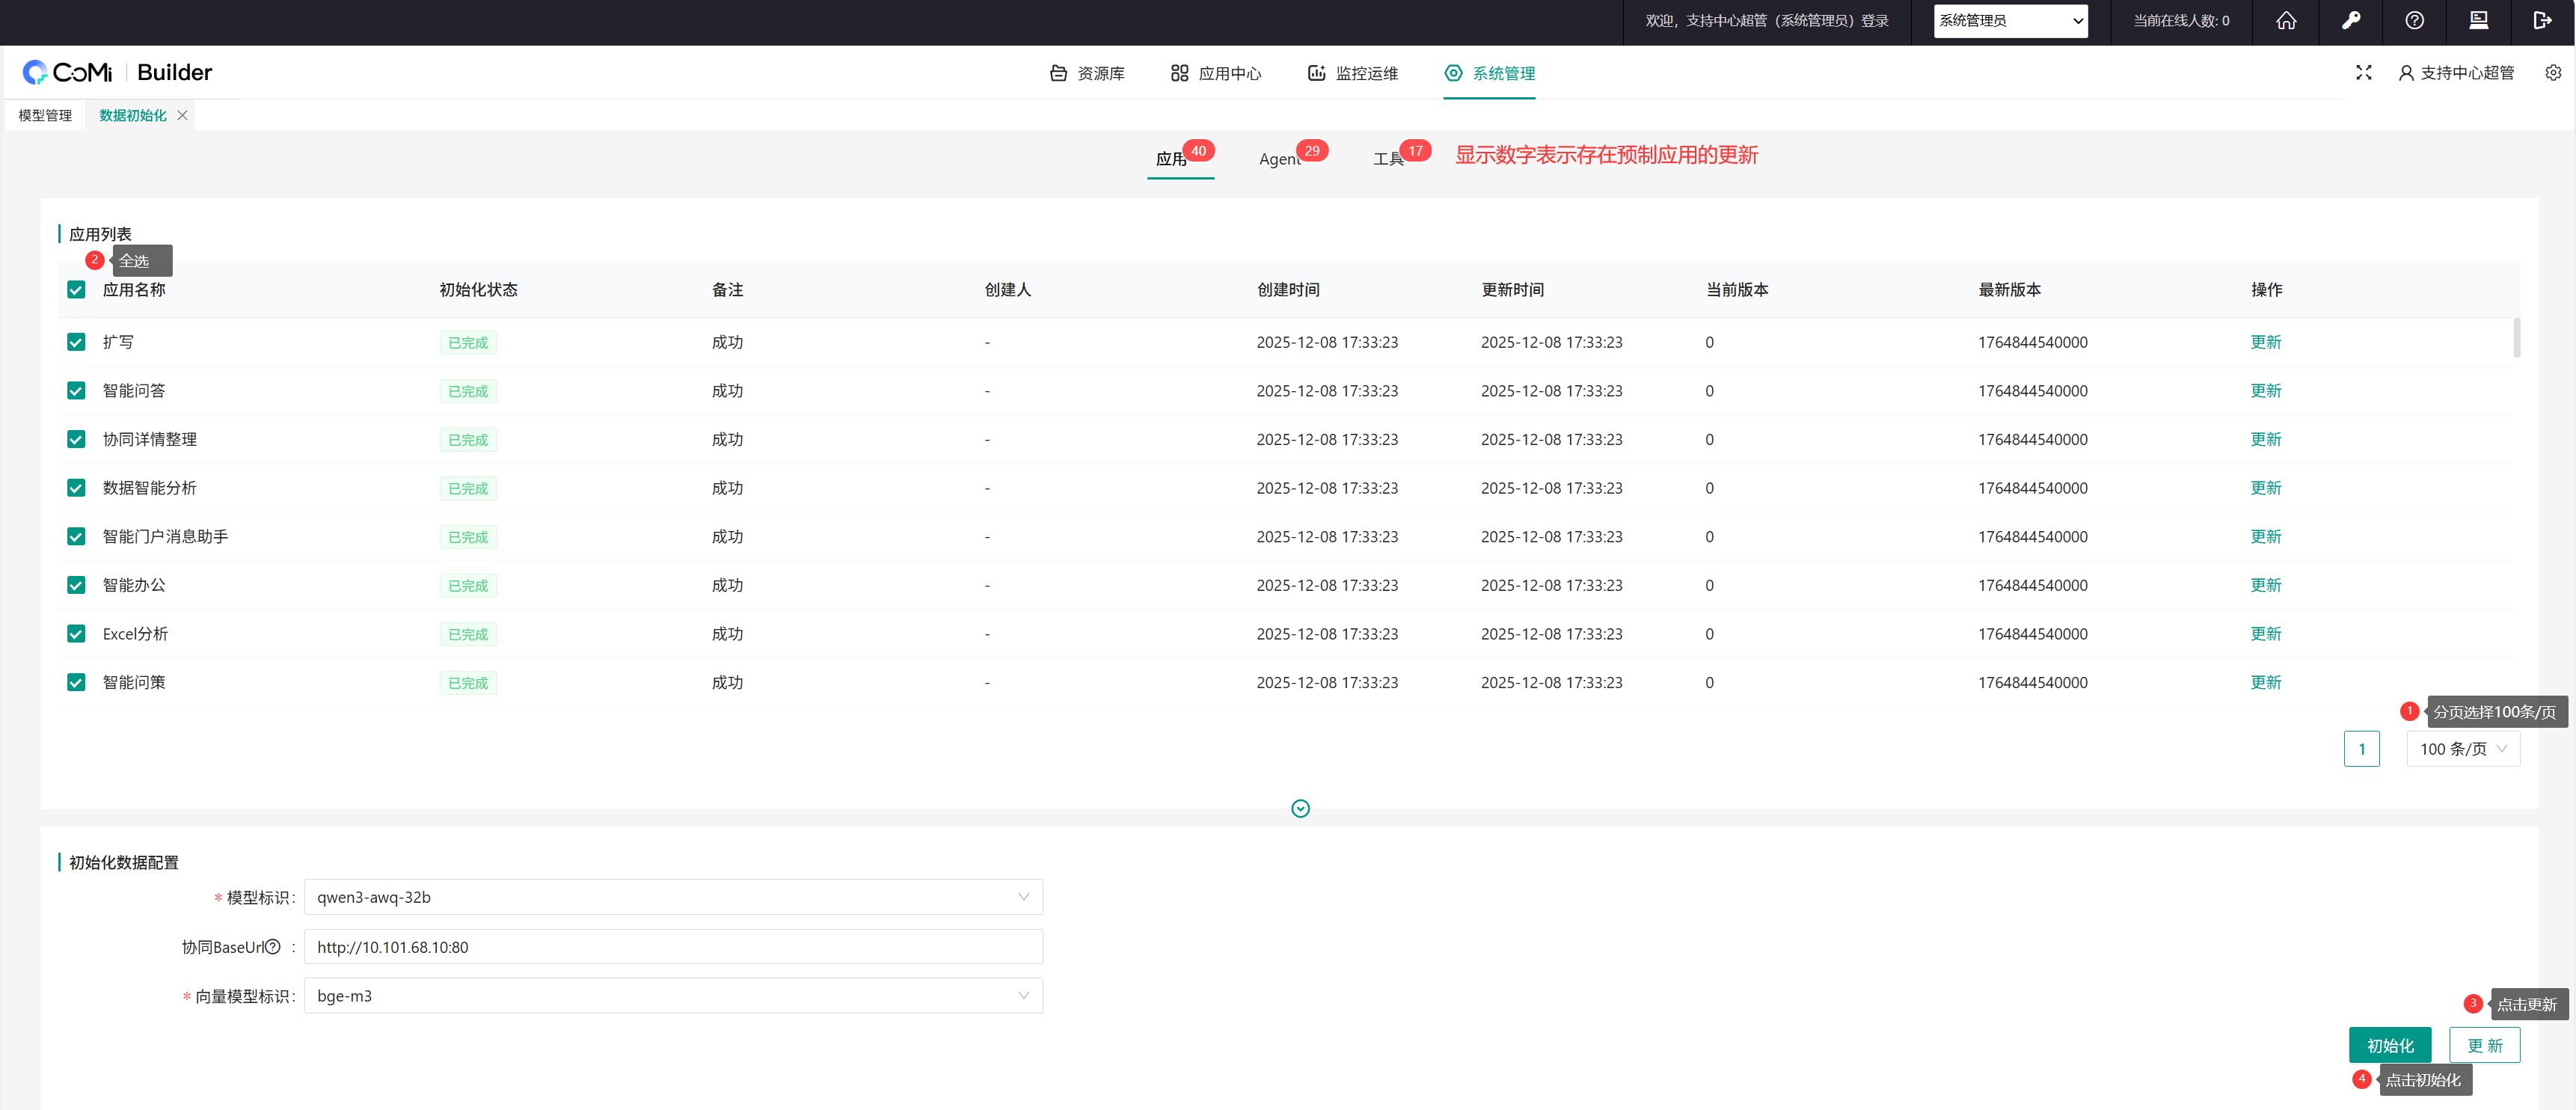The width and height of the screenshot is (2576, 1110).
Task: Click the application list vertical scrollbar
Action: pyautogui.click(x=2516, y=338)
